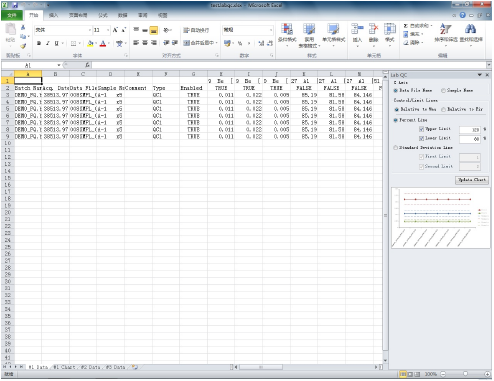494x381 pixels.
Task: Align text left in the ribbon
Action: coord(136,43)
